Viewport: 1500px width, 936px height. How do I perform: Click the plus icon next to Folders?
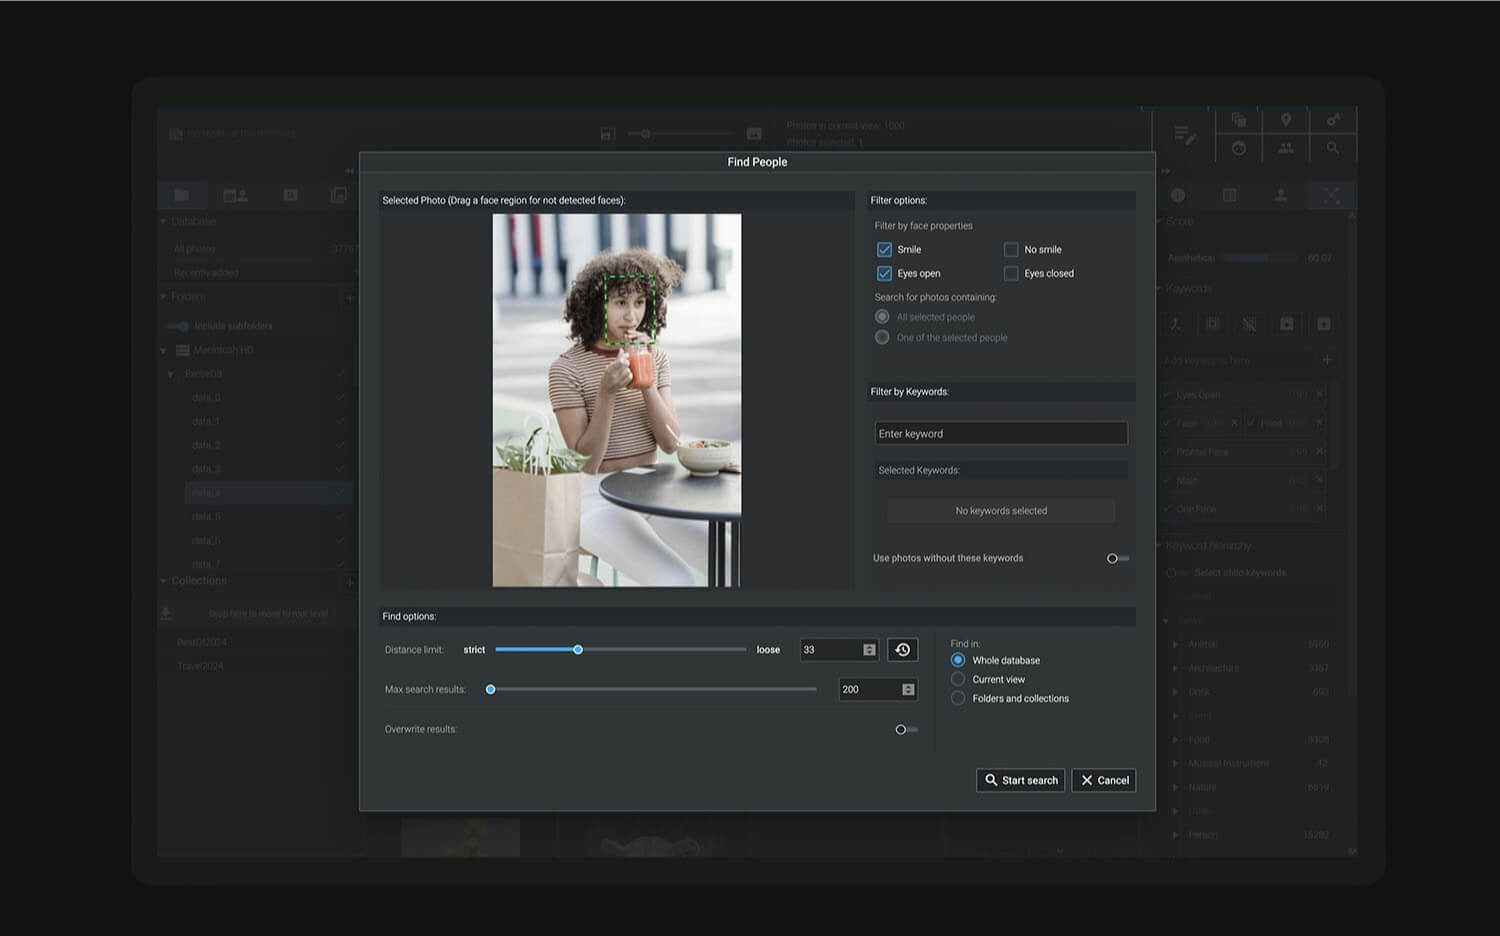pos(349,297)
